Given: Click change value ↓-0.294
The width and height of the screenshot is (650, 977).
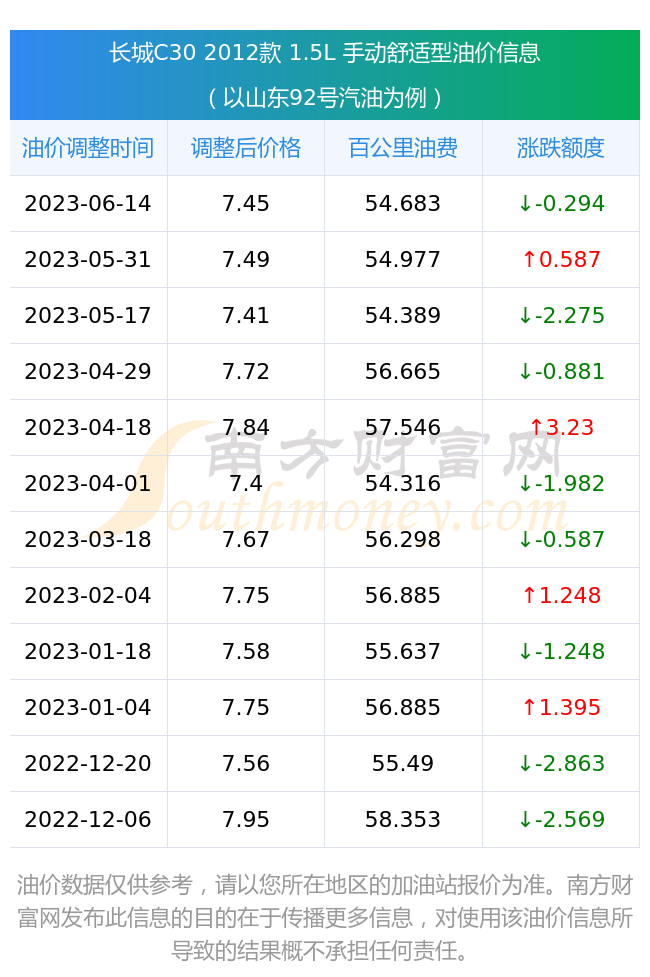Looking at the screenshot, I should (x=562, y=204).
